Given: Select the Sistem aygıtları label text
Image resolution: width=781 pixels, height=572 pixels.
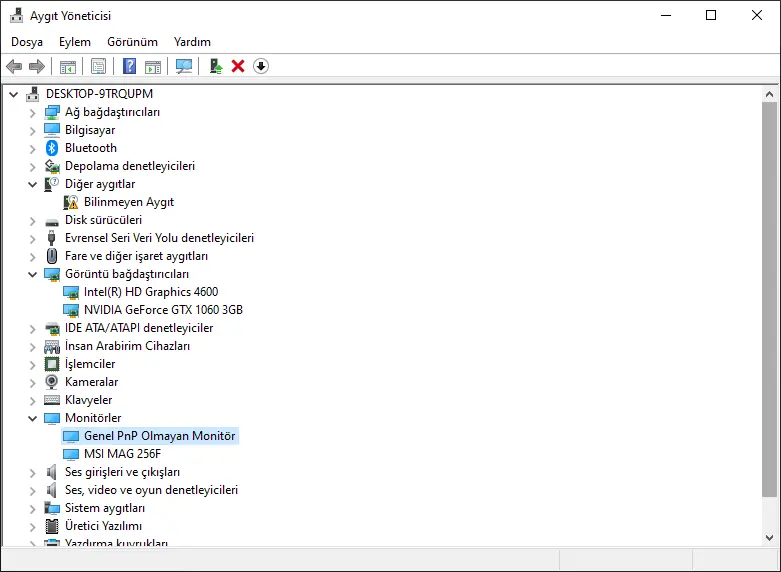Looking at the screenshot, I should point(105,508).
